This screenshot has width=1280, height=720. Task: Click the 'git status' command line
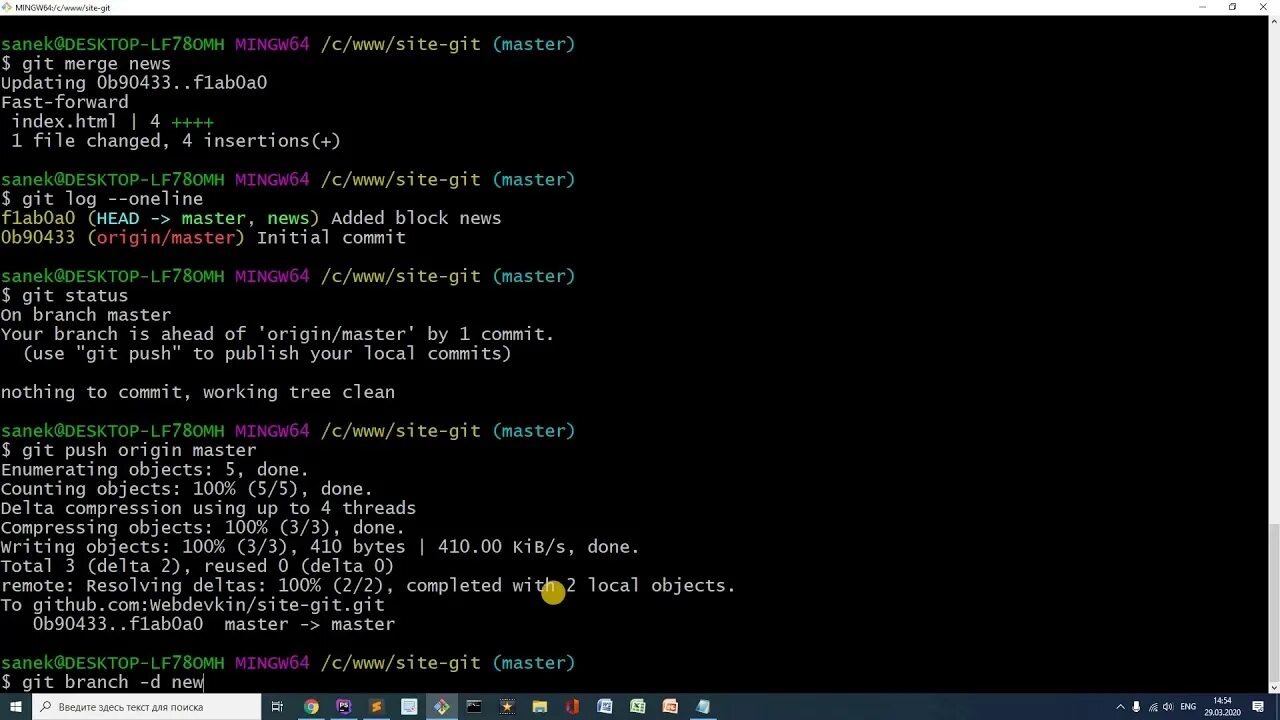pos(65,296)
